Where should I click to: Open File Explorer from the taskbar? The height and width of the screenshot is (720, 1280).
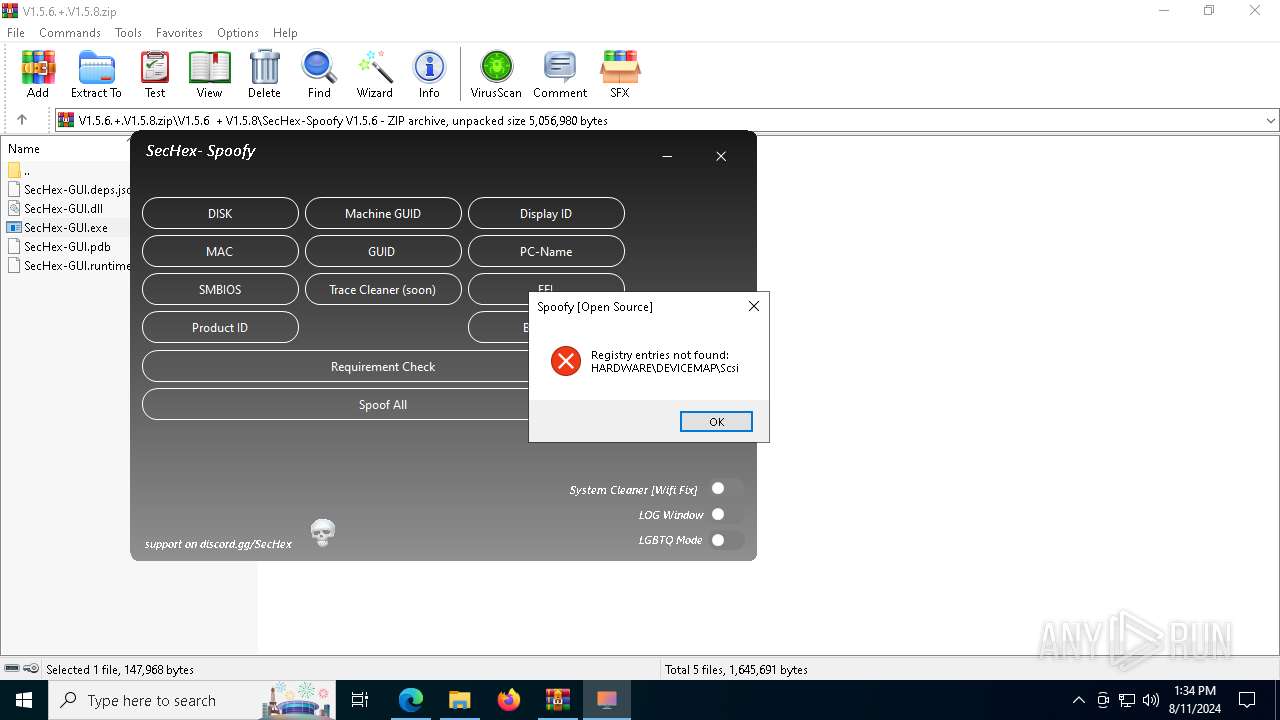click(459, 700)
